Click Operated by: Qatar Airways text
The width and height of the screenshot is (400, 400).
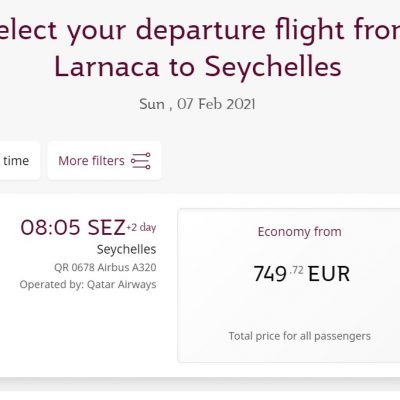point(88,285)
